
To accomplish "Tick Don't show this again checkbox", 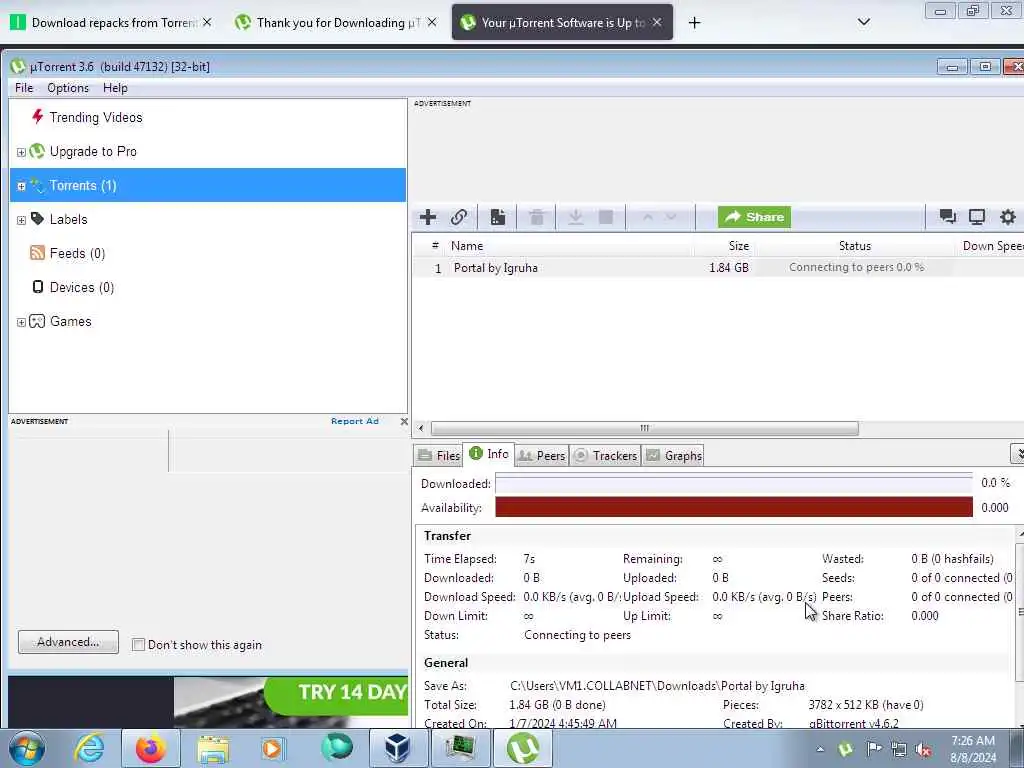I will (x=138, y=645).
